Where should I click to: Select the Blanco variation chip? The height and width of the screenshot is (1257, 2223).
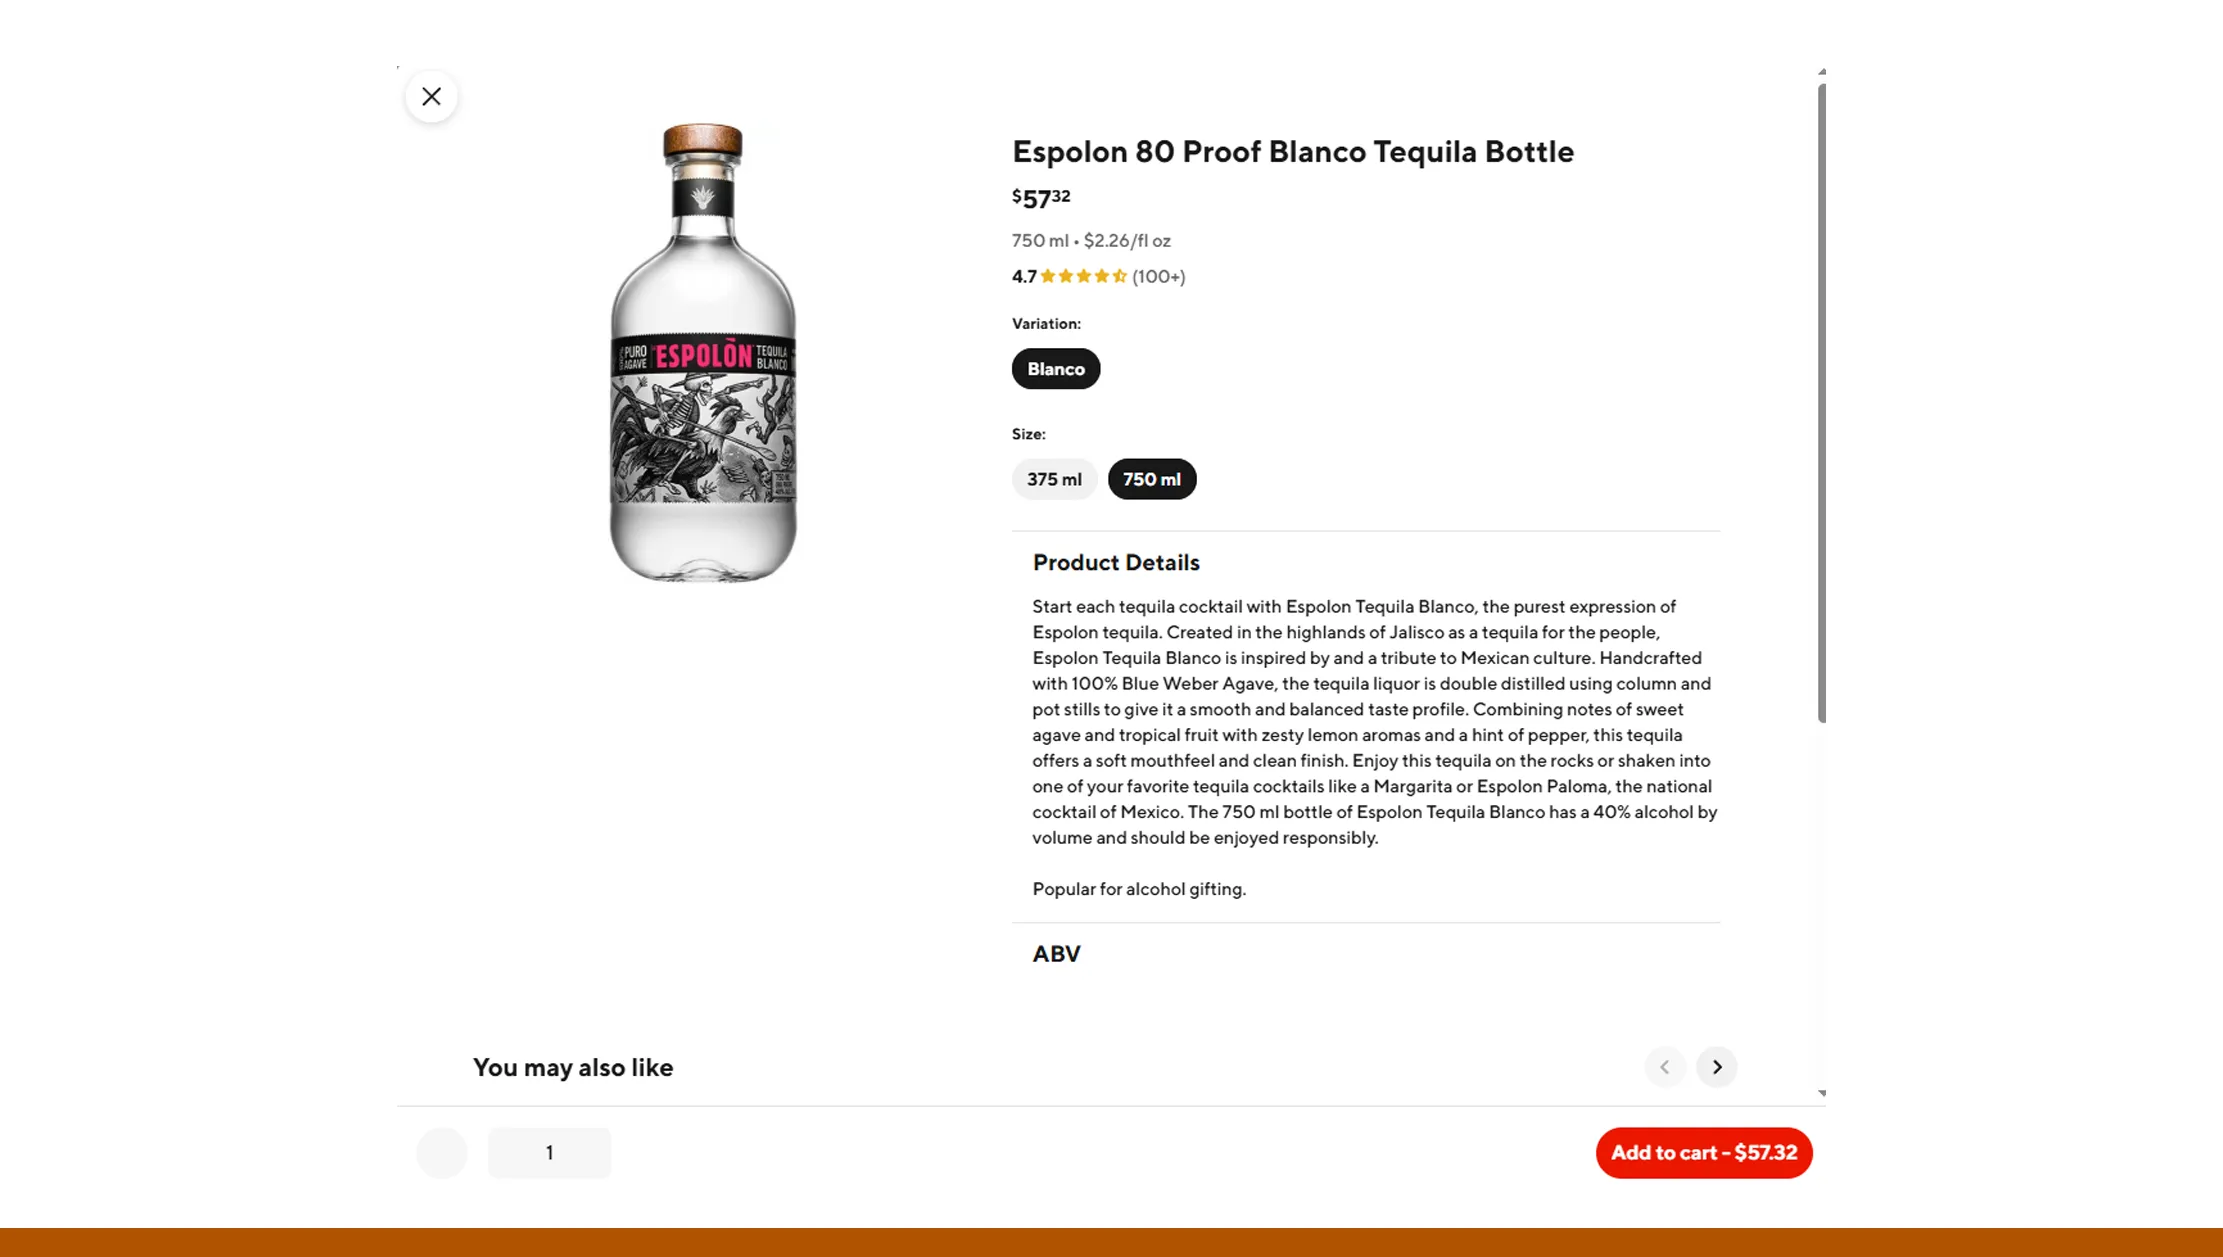coord(1055,368)
